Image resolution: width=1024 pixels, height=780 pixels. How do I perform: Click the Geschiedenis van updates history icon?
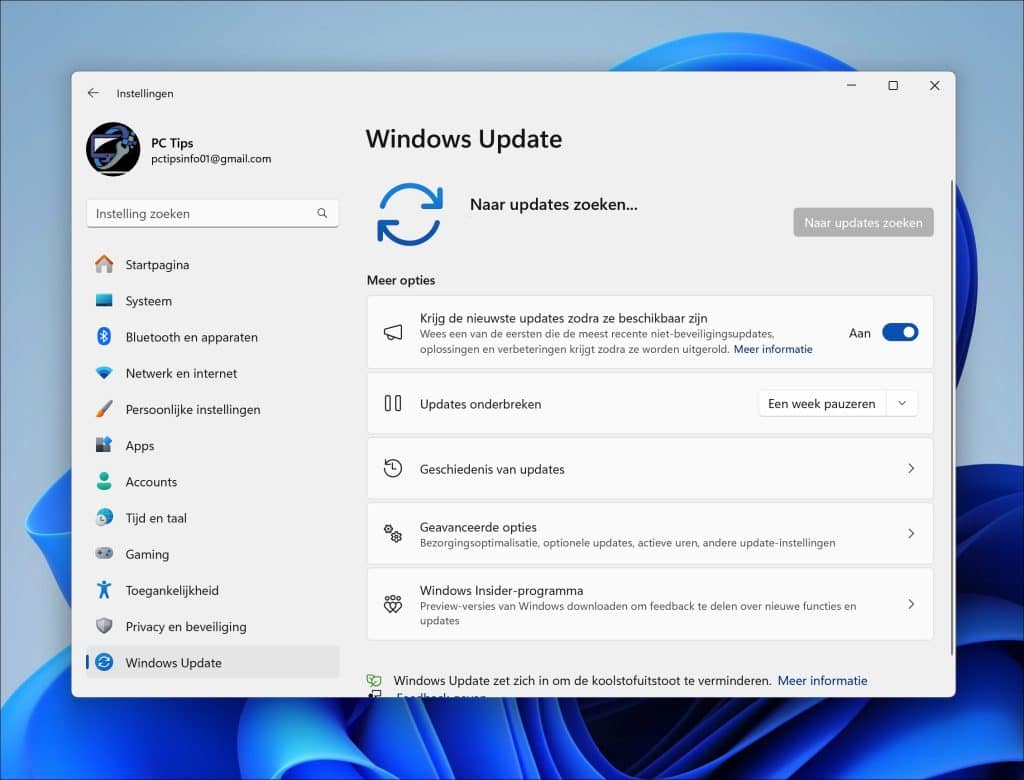coord(392,468)
